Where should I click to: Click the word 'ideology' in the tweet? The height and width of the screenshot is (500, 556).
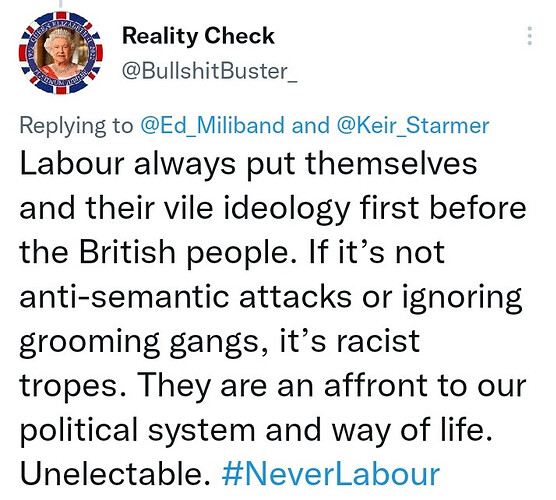[x=287, y=209]
